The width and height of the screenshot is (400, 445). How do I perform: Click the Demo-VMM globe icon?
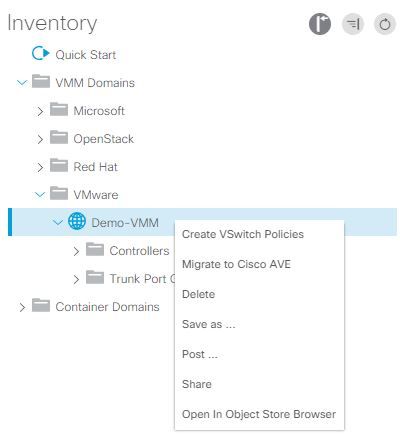click(77, 221)
